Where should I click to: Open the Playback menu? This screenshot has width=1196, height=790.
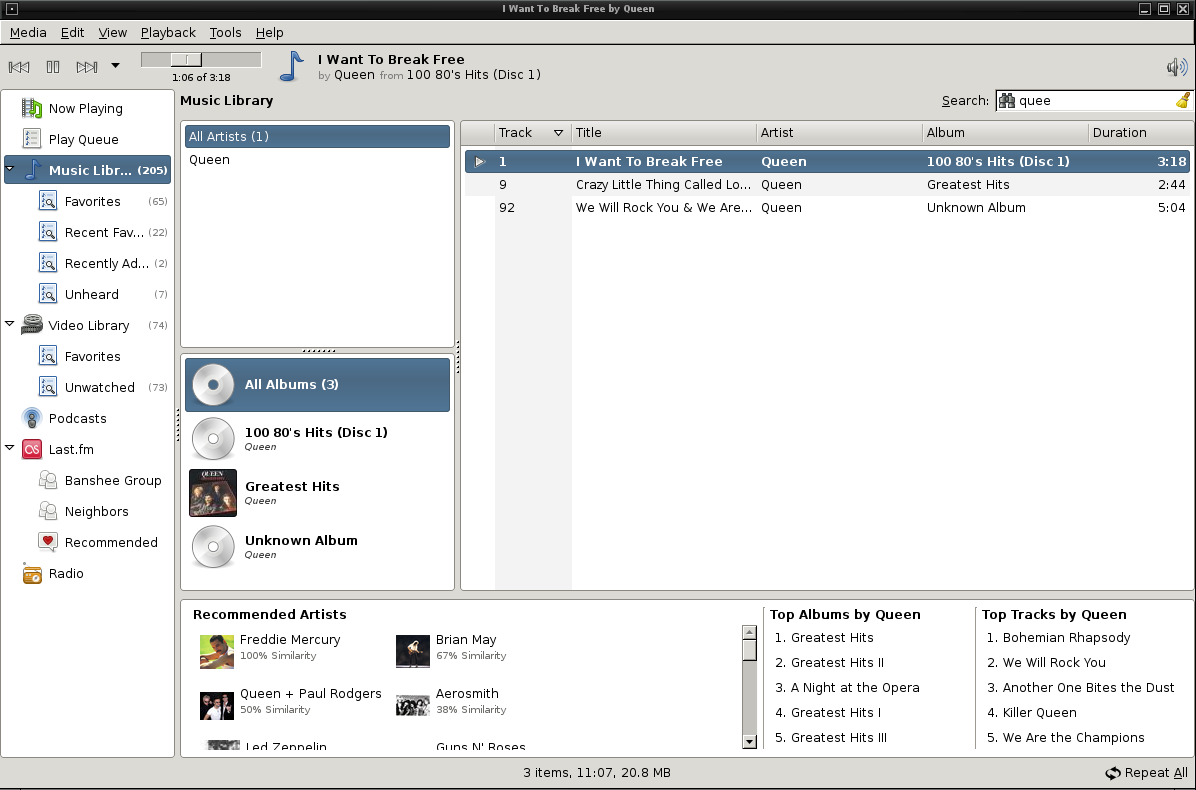coord(168,33)
